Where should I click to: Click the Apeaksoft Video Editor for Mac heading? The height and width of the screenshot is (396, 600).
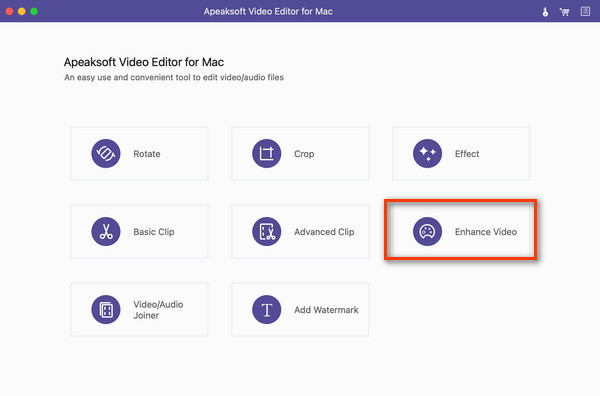[144, 62]
